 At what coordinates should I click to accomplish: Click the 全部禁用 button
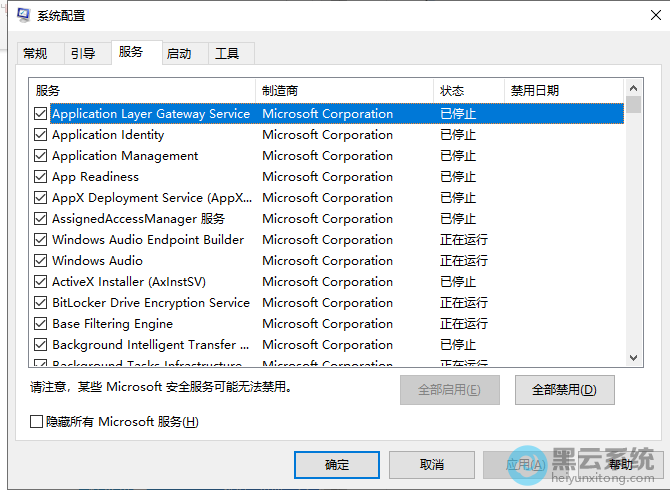[x=564, y=390]
